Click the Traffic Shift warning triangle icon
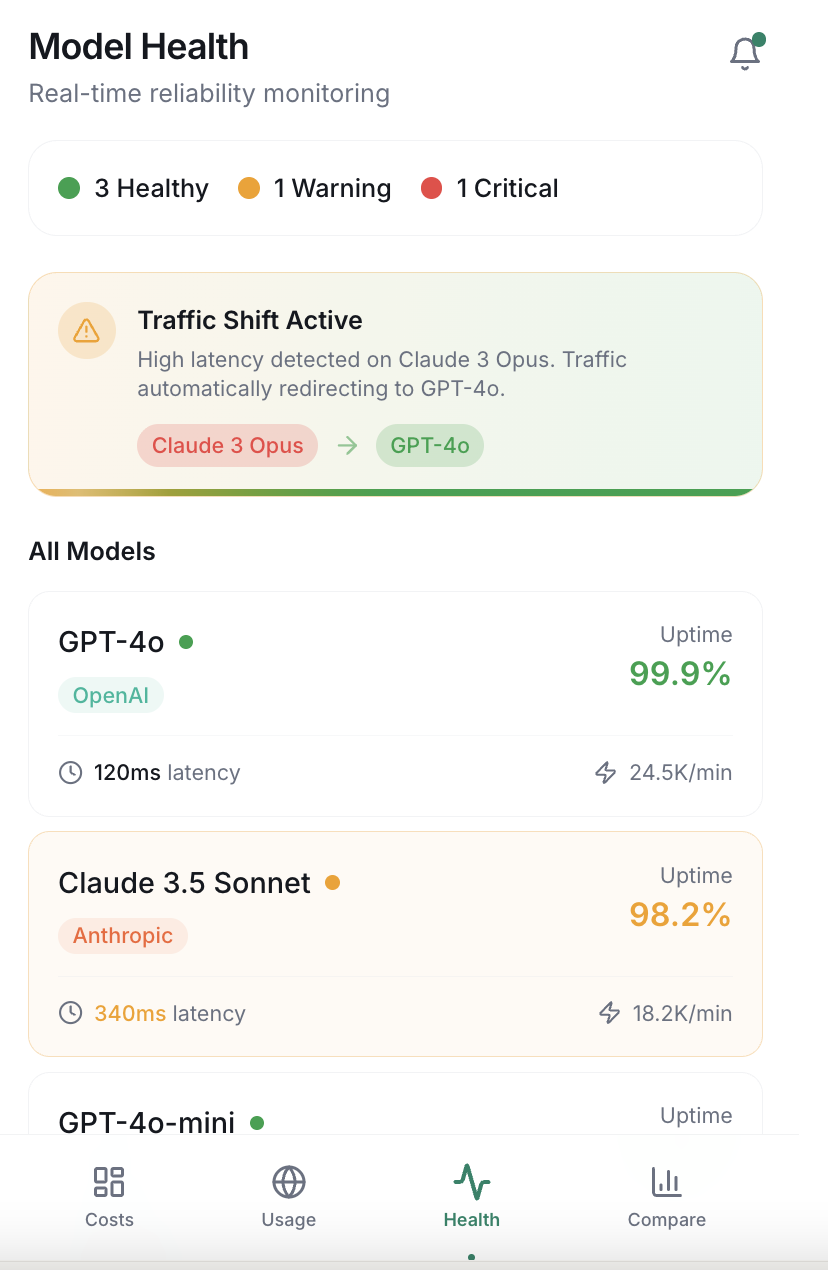 coord(86,330)
